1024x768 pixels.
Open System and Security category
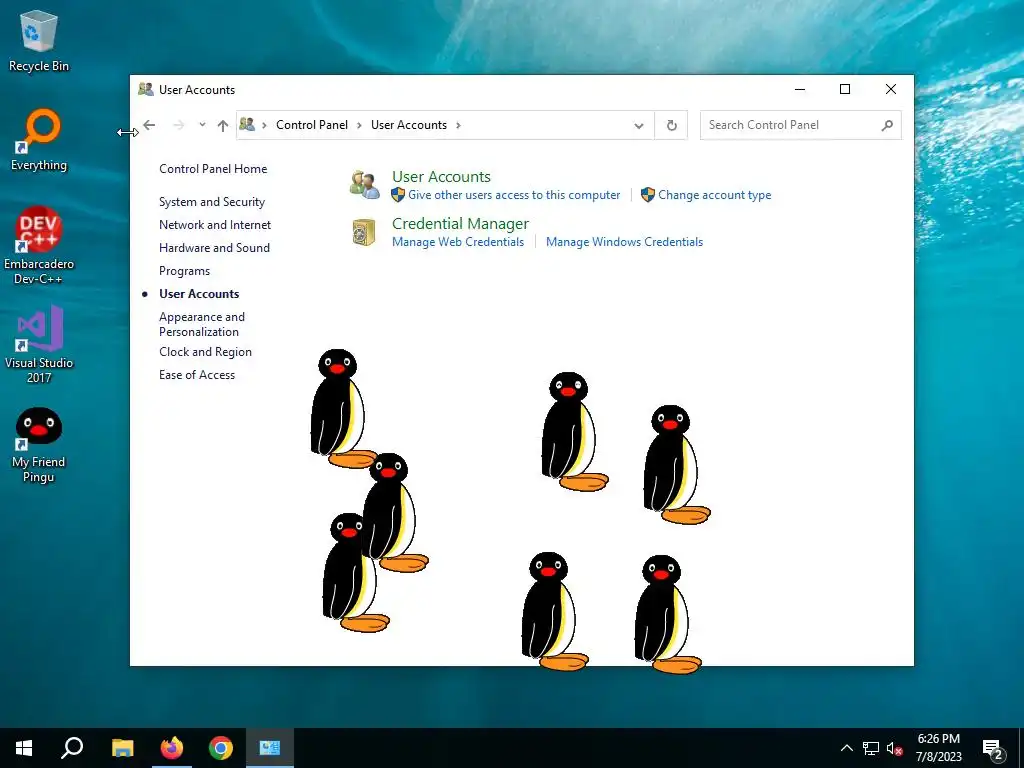pyautogui.click(x=212, y=202)
